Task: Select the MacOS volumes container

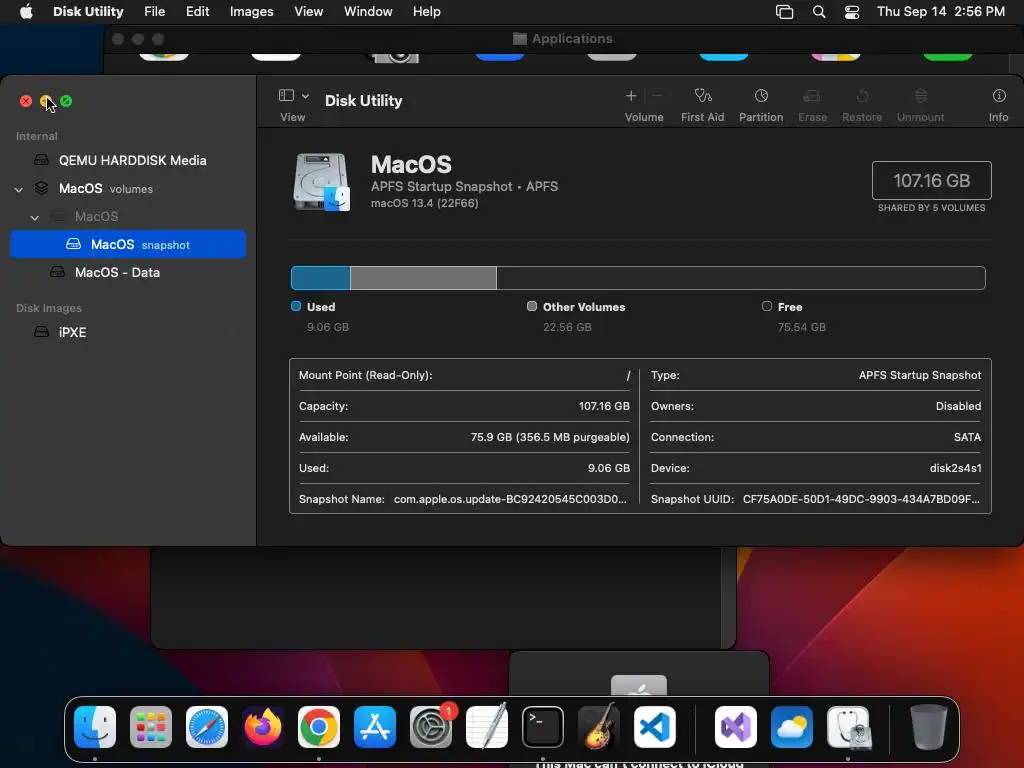Action: coord(128,189)
